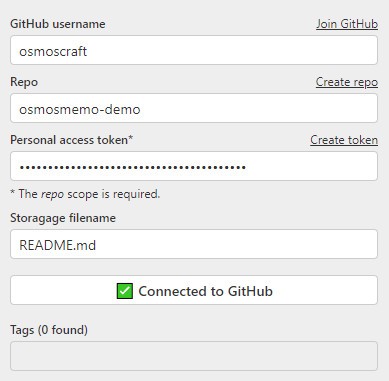This screenshot has height=381, width=389.
Task: Click the Storagage filename label
Action: [x=63, y=218]
